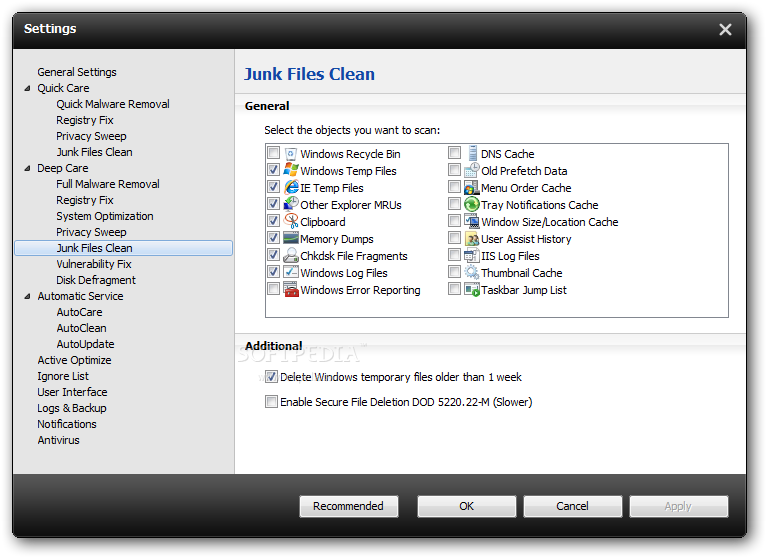Viewport: 767px width, 558px height.
Task: Click the IIS Log Files icon
Action: point(472,255)
